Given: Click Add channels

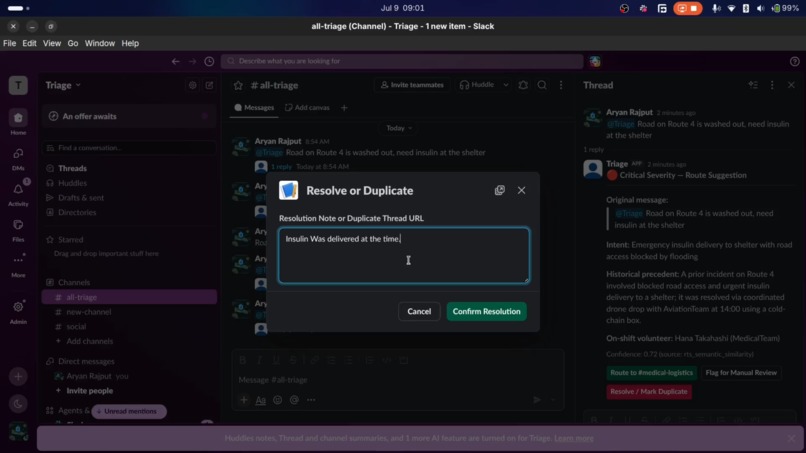Looking at the screenshot, I should (89, 341).
